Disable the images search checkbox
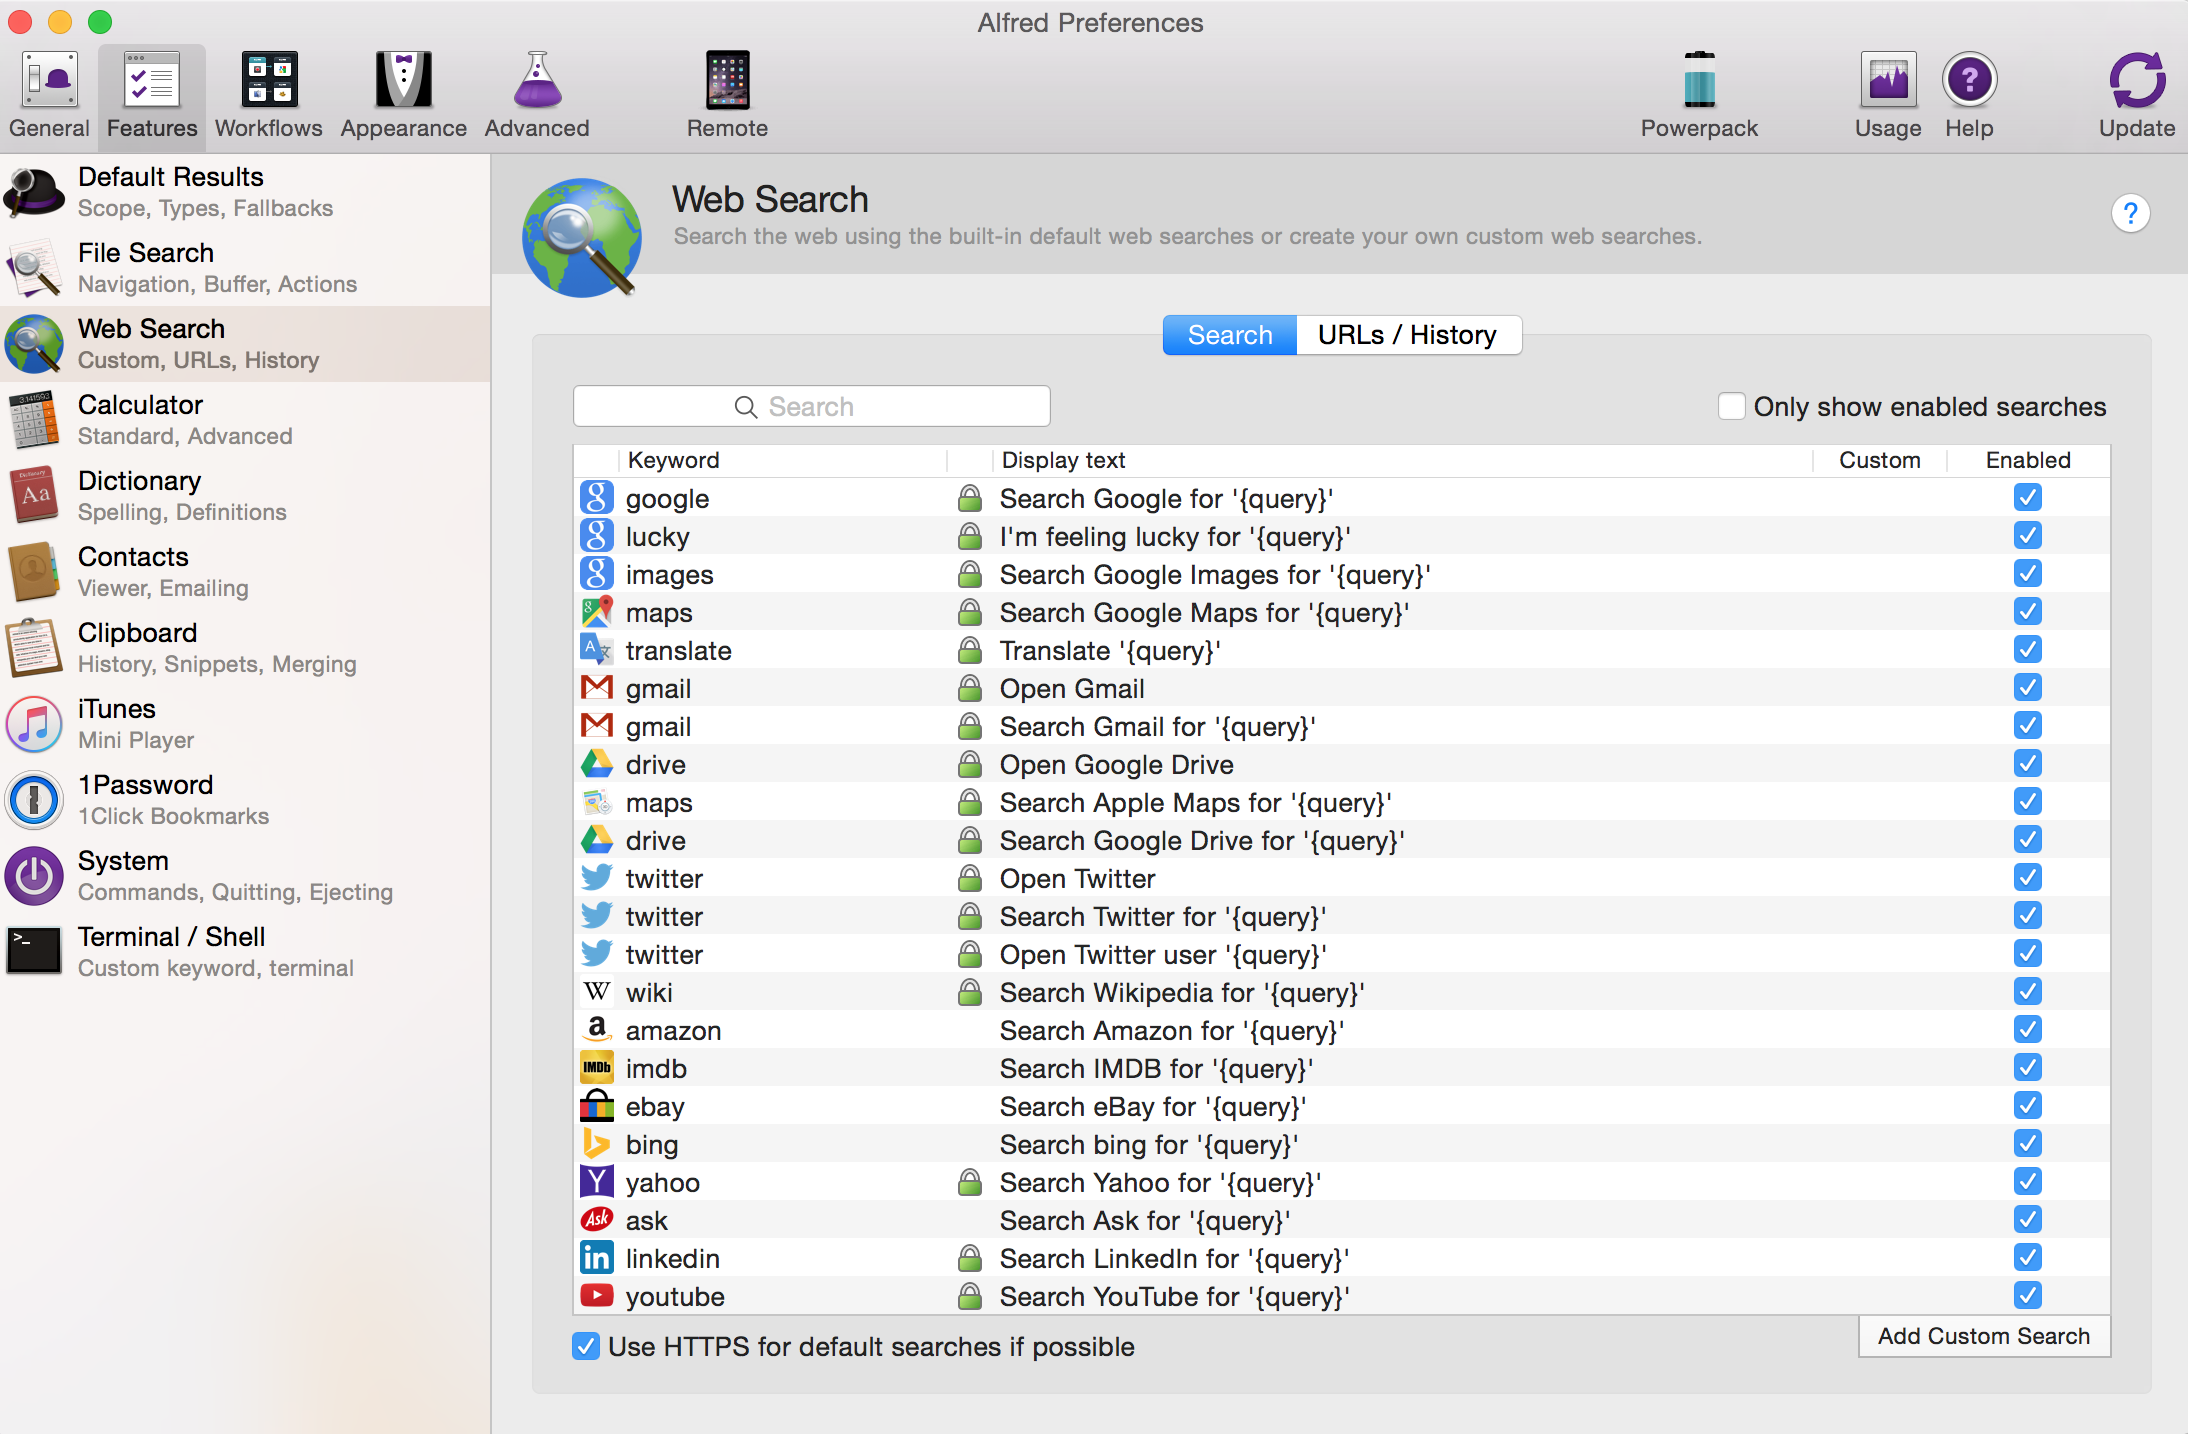 2028,574
